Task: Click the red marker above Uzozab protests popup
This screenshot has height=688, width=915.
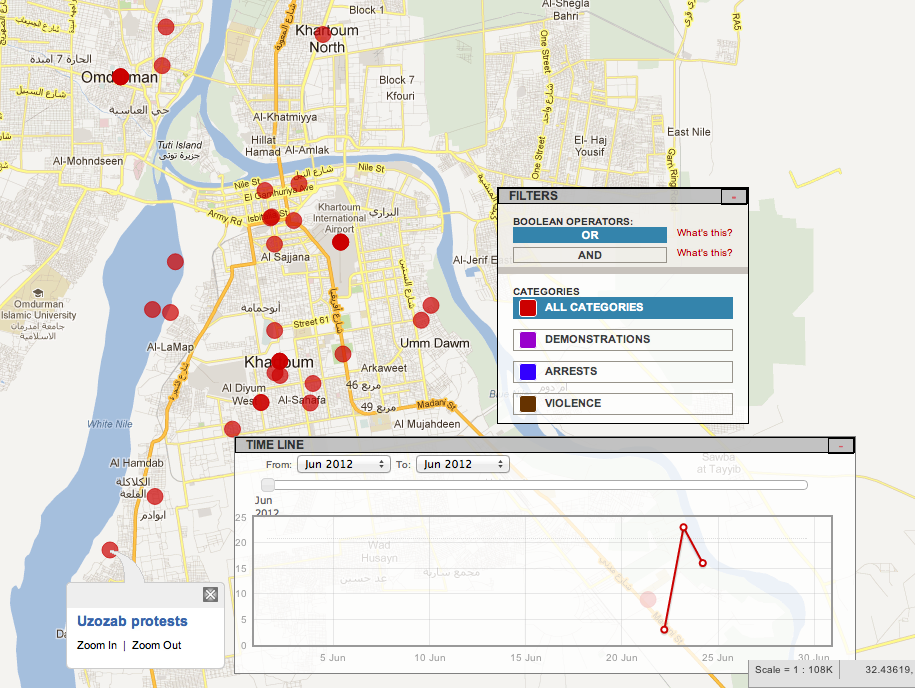Action: 110,548
